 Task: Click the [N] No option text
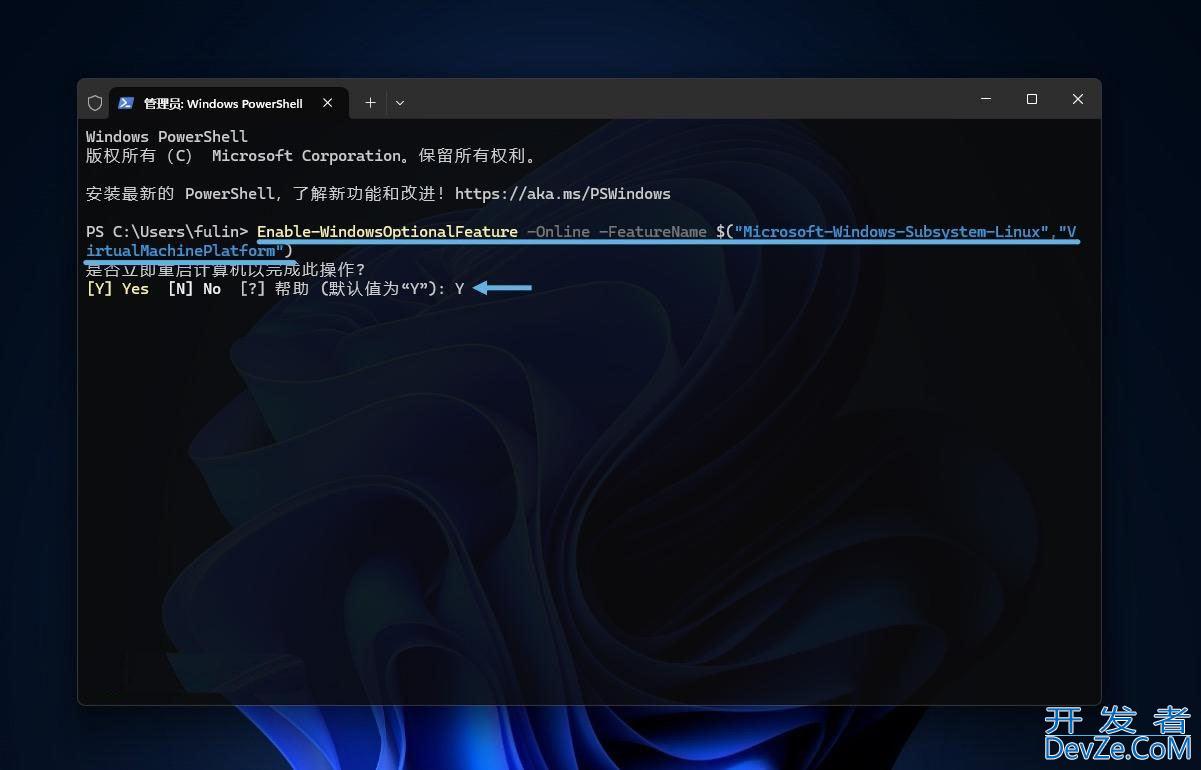[194, 289]
